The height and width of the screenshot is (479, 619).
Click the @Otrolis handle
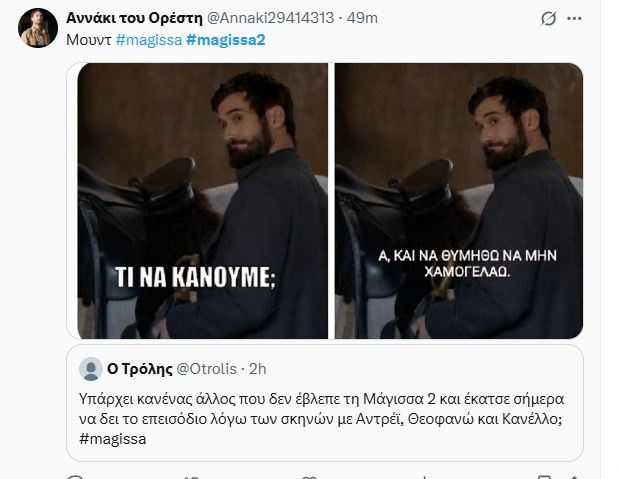[x=206, y=369]
